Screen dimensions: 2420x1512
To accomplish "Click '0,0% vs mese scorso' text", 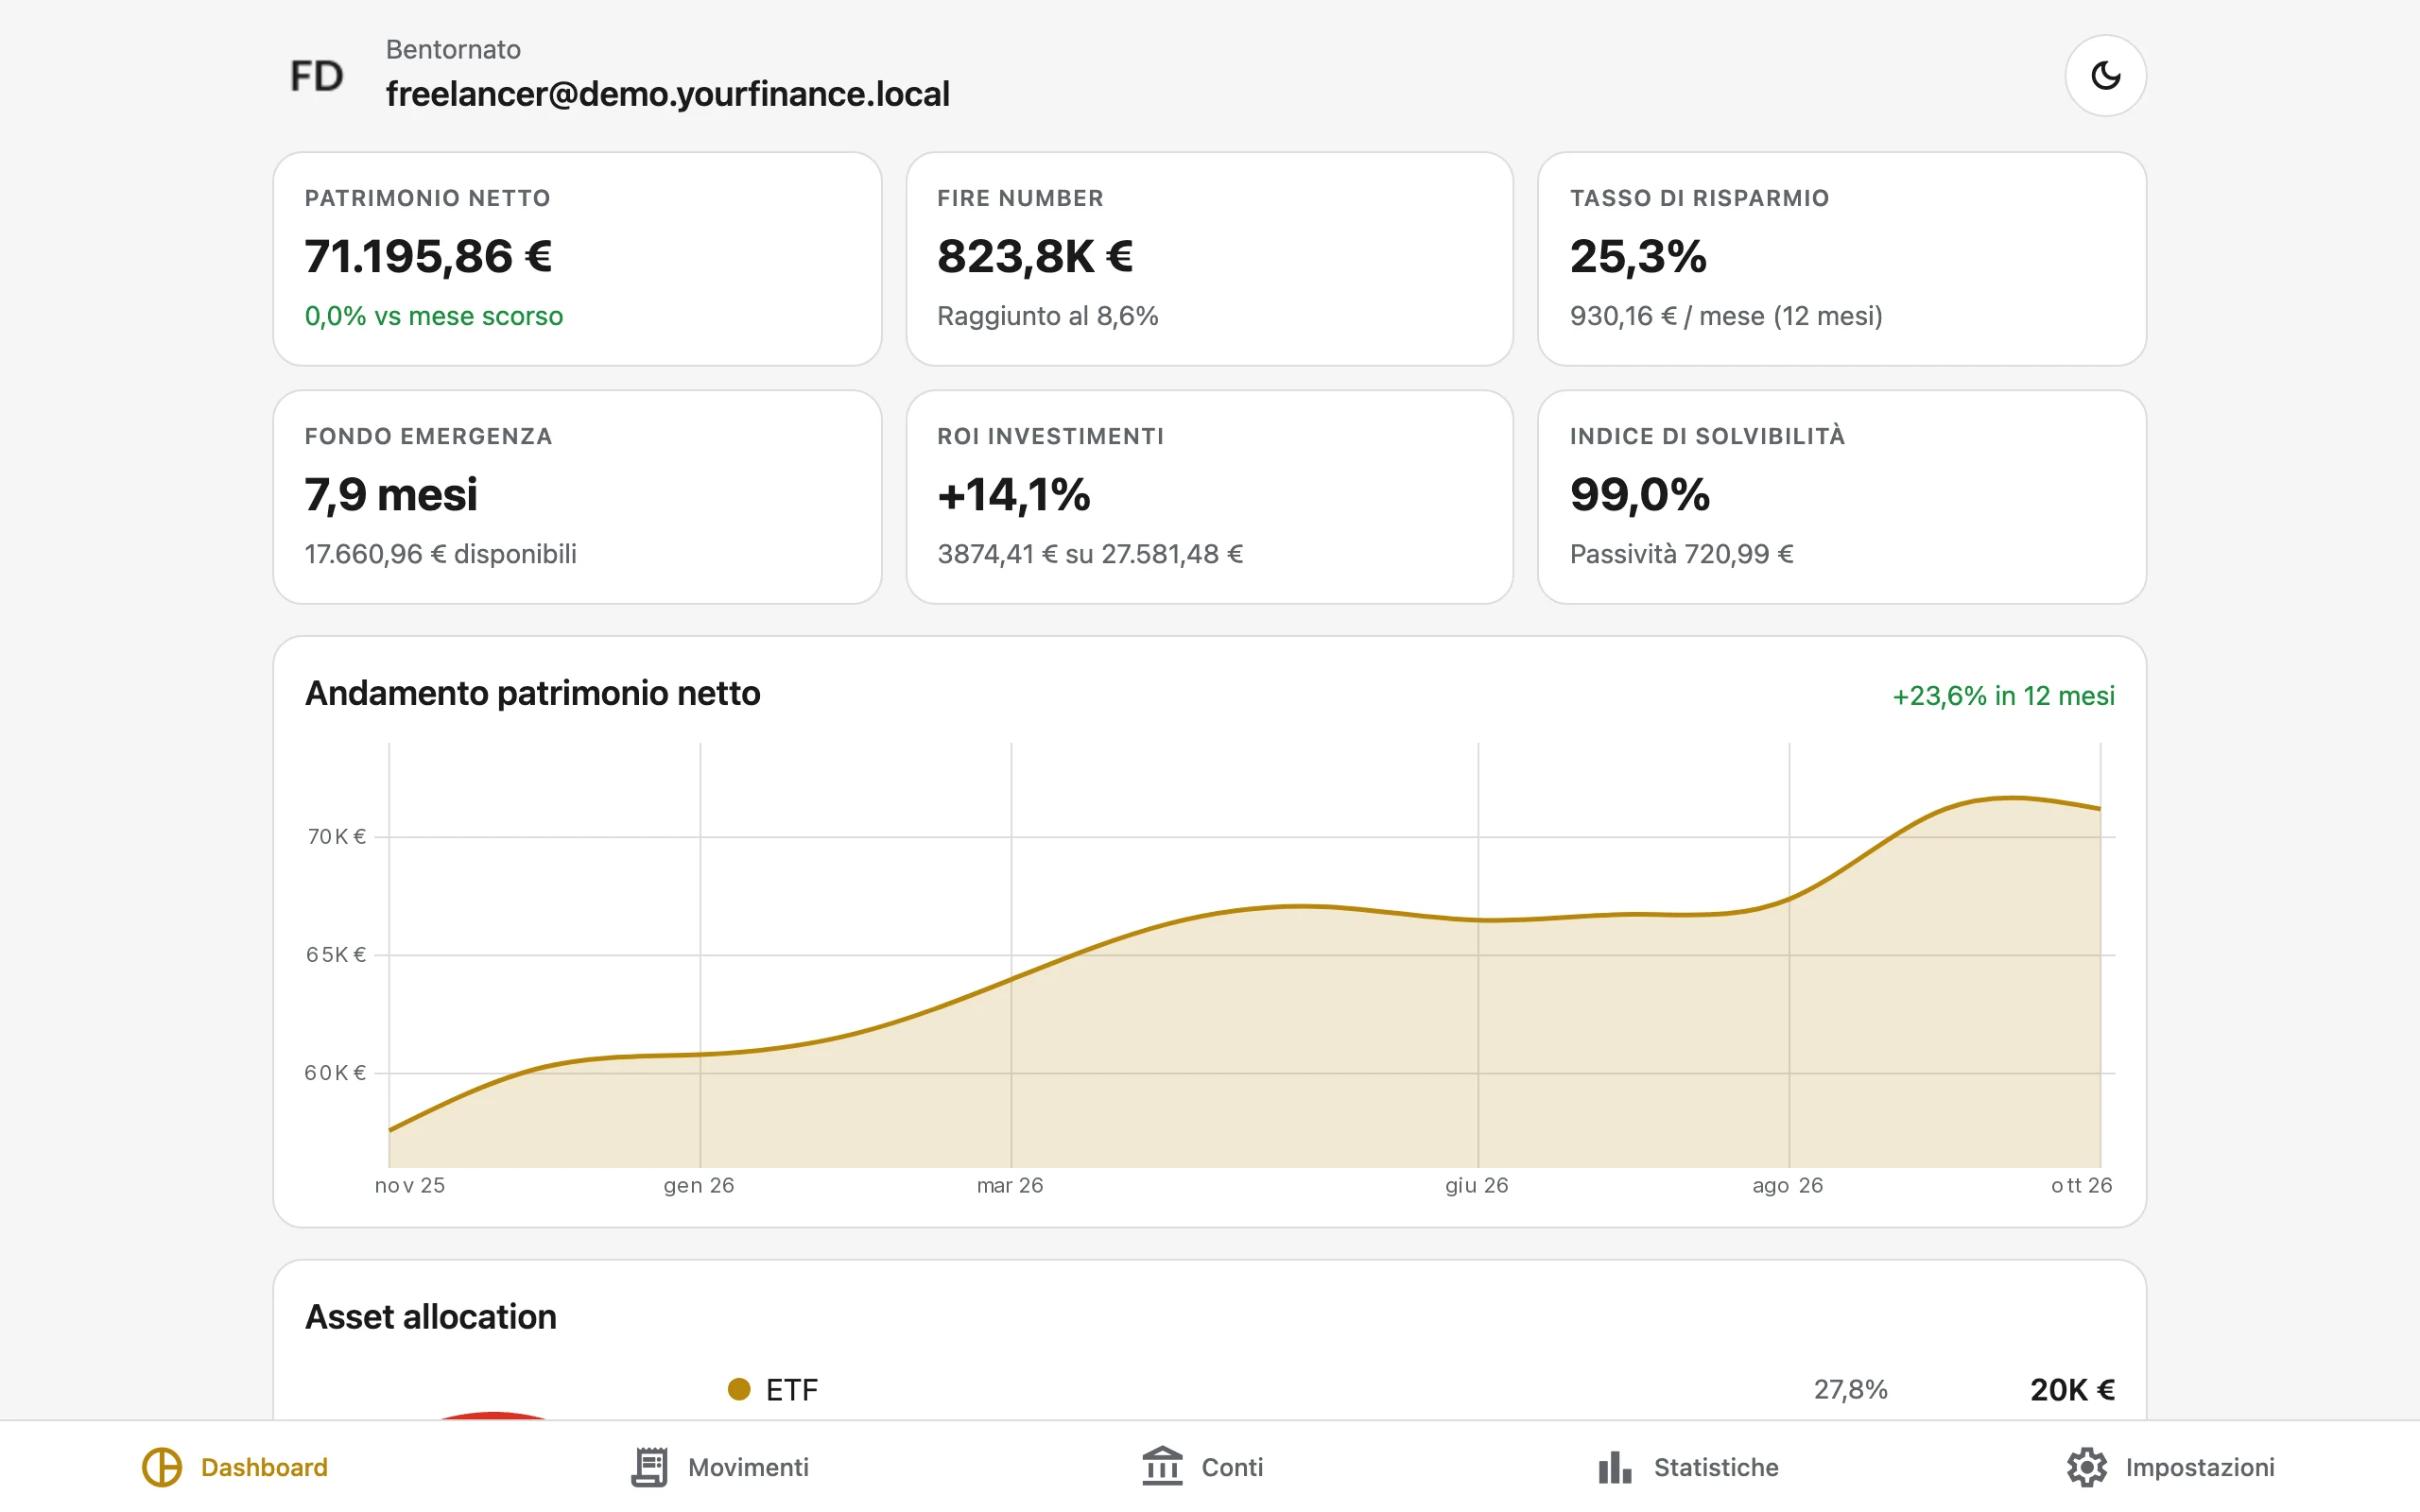I will point(433,316).
